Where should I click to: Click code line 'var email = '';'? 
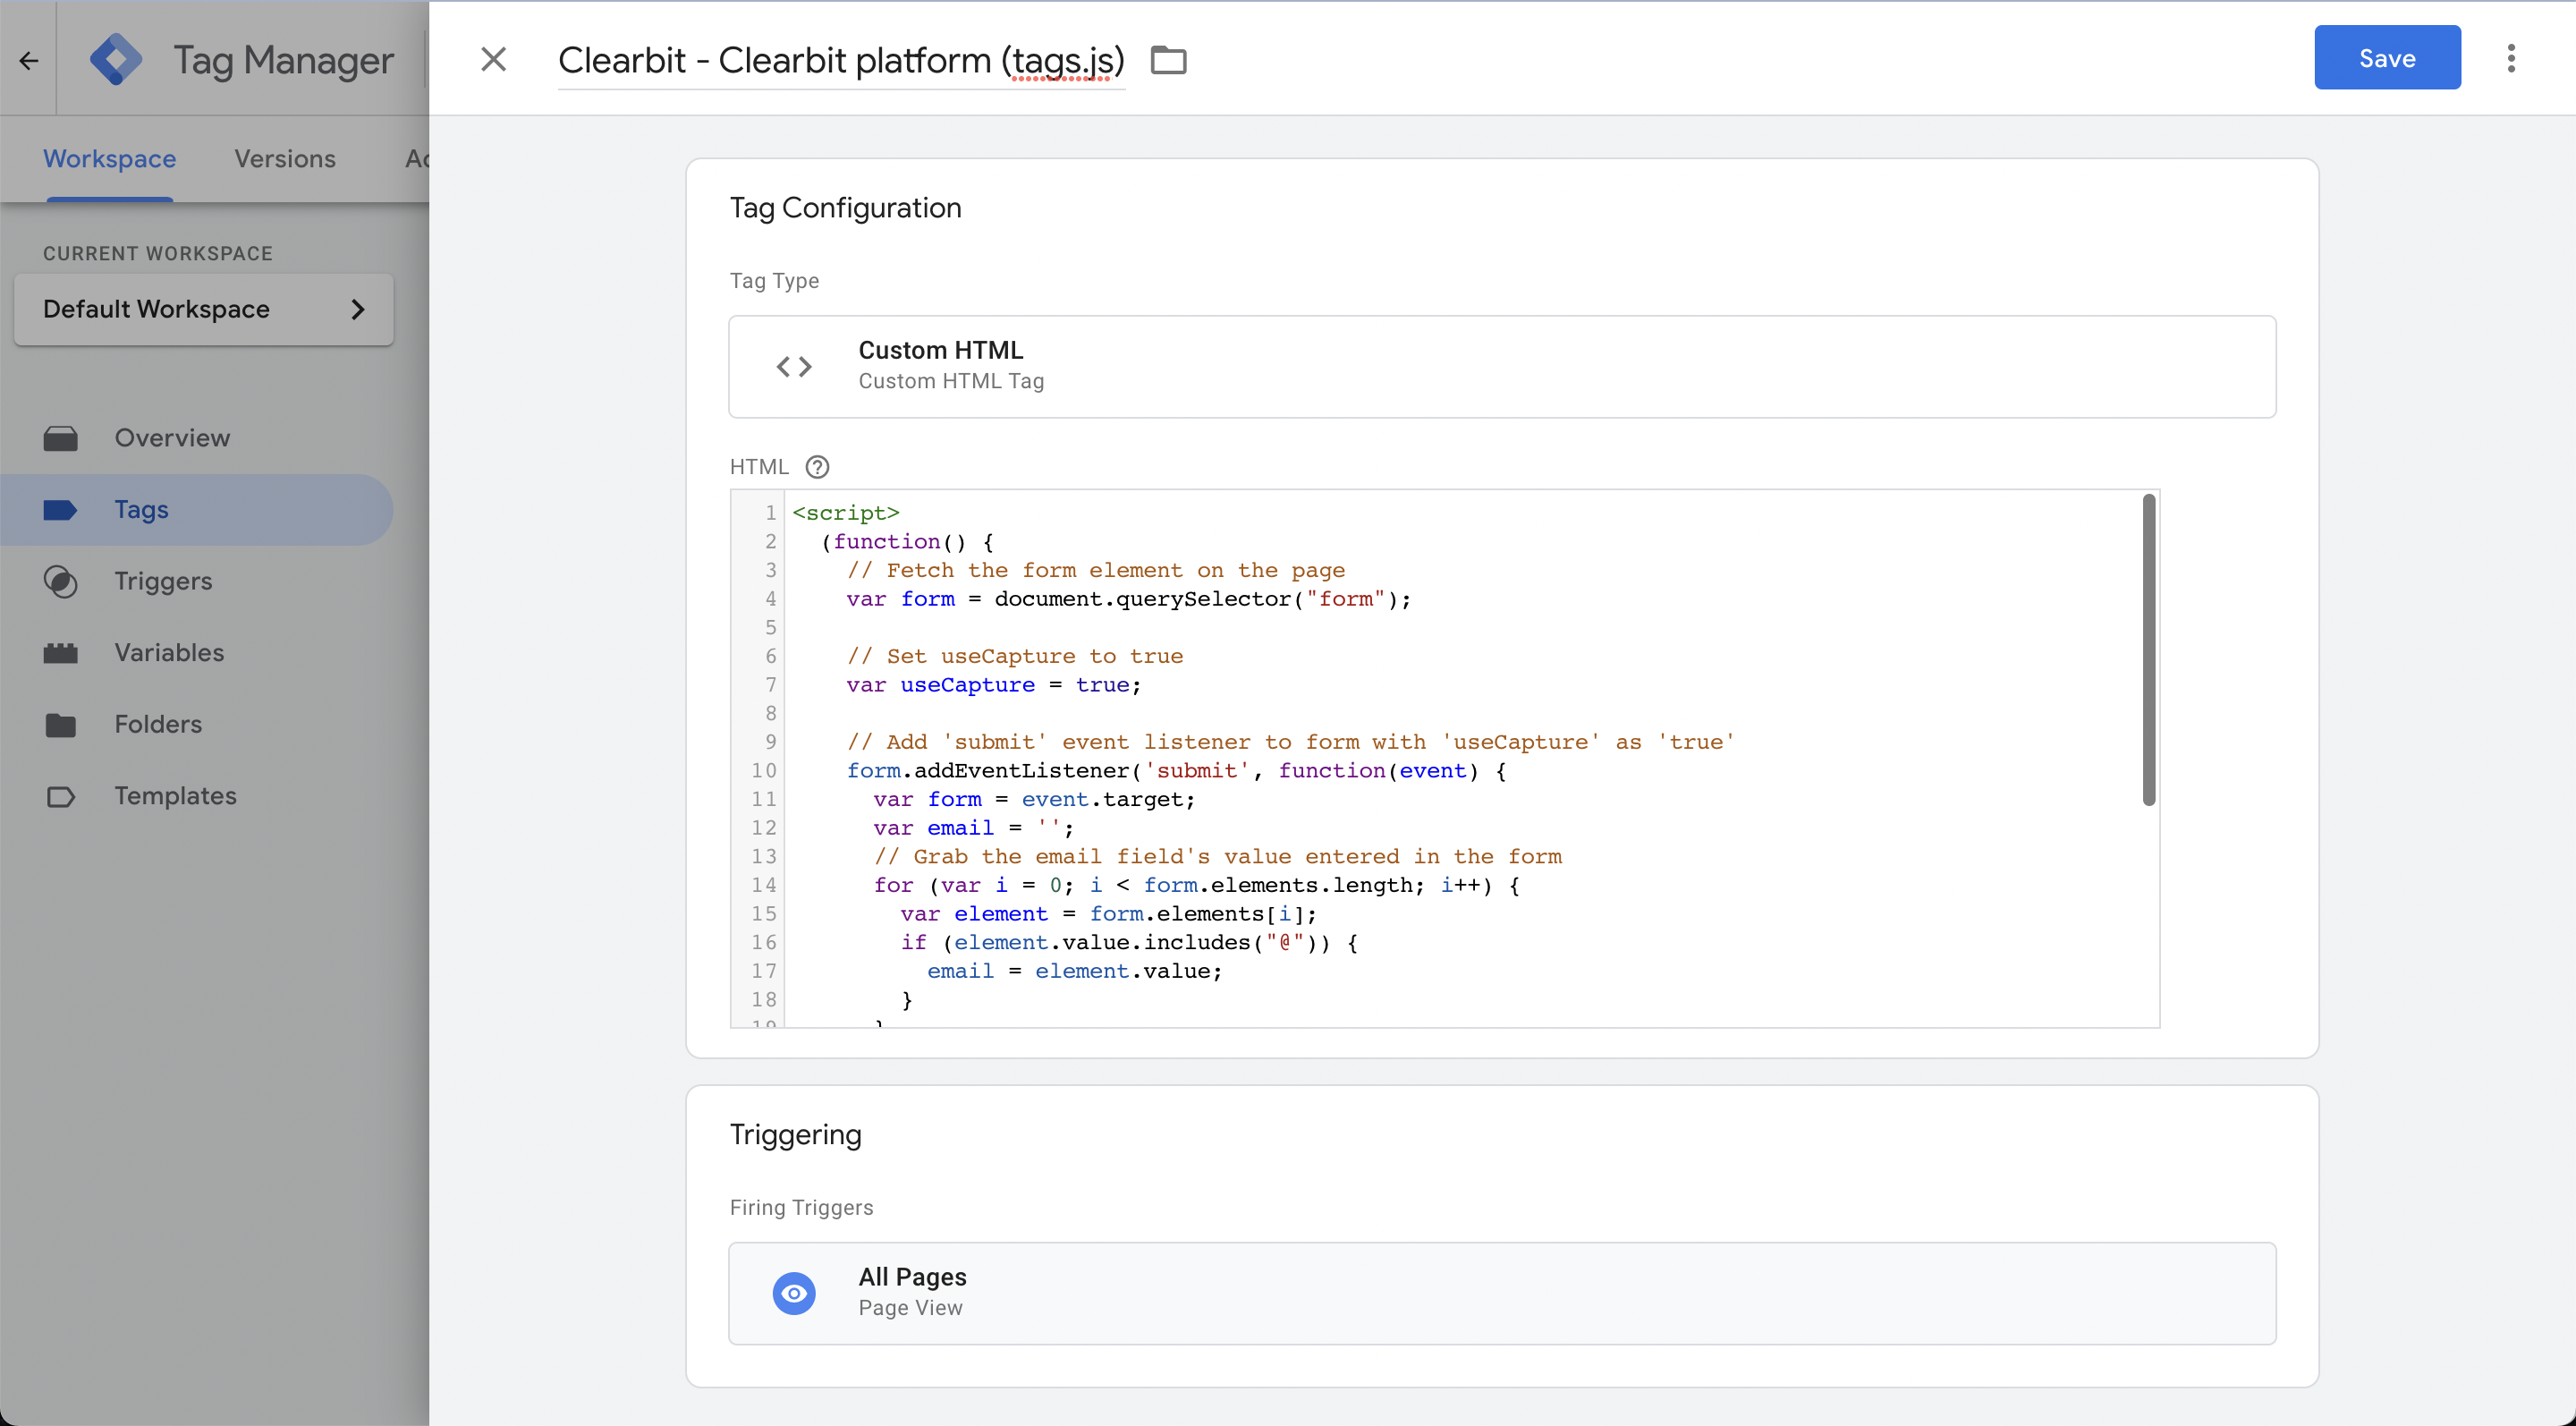coord(973,828)
